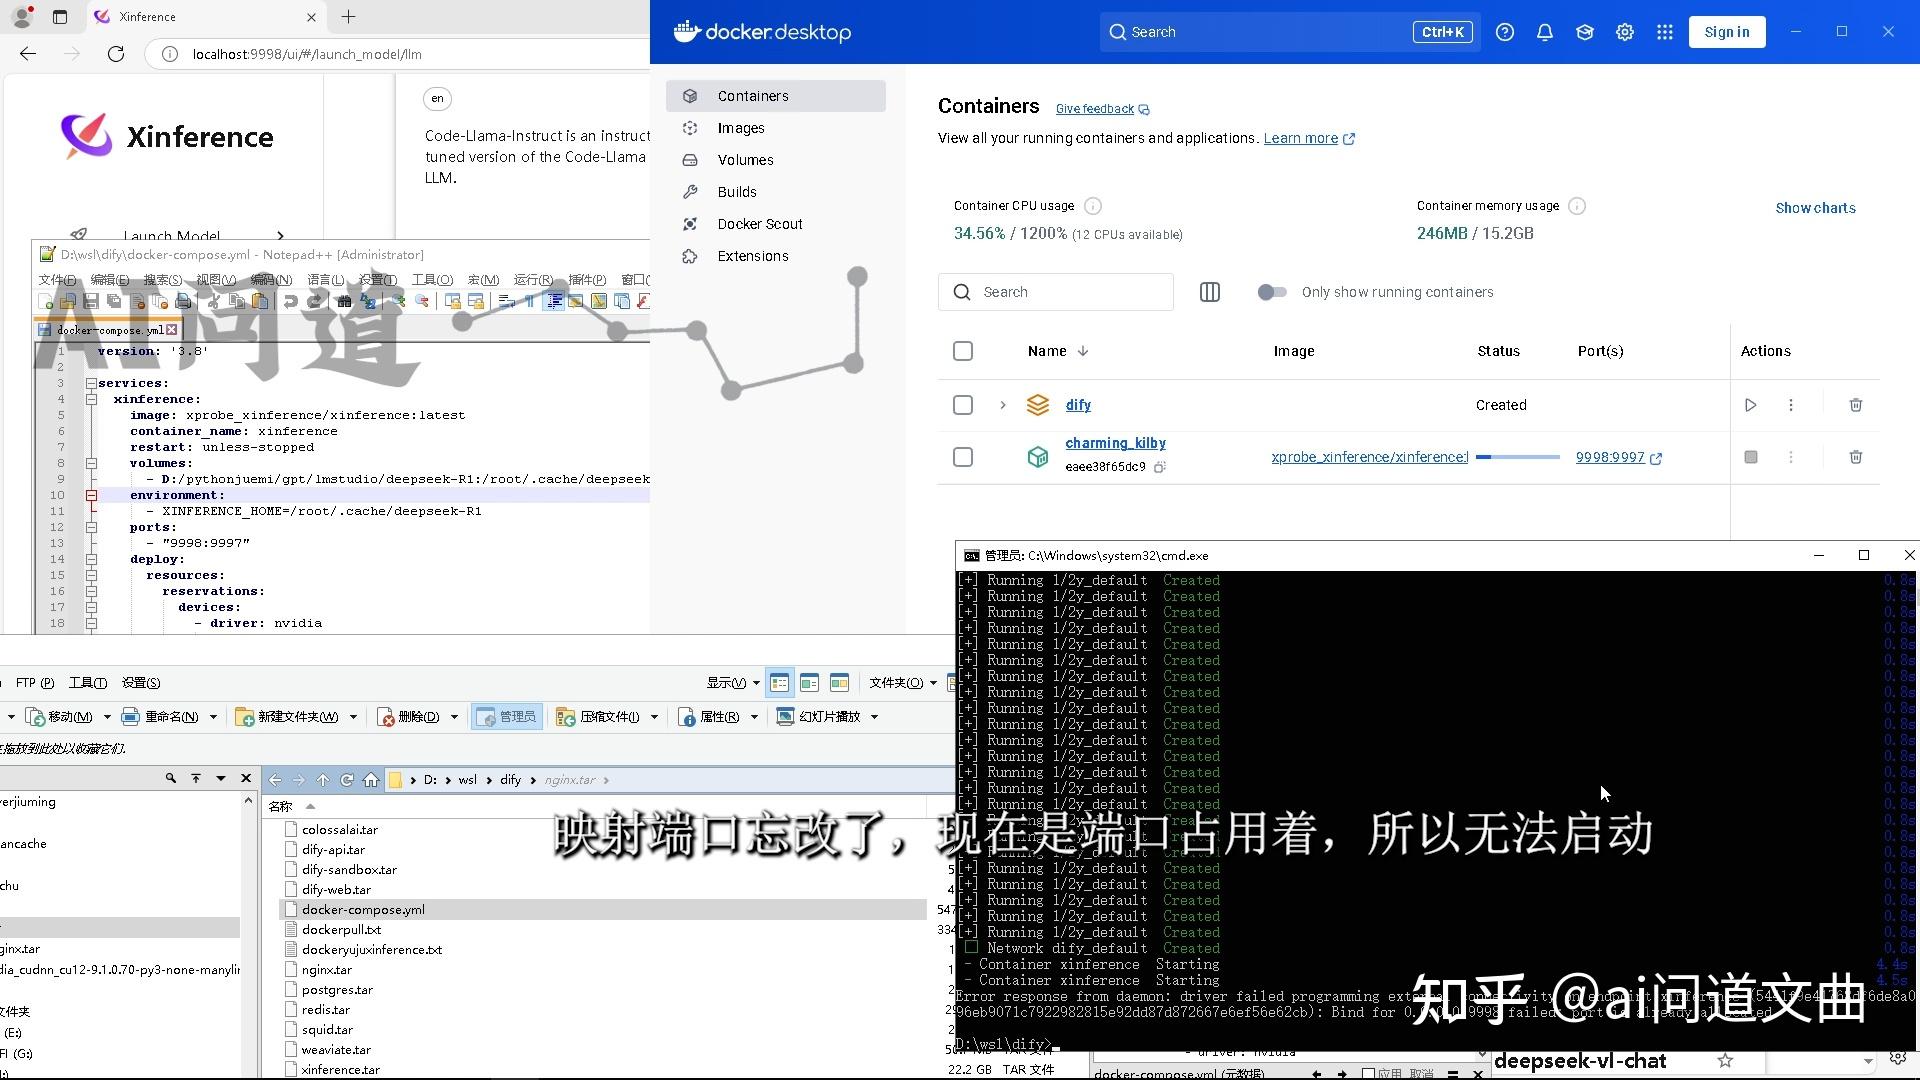Expand the dify container row
This screenshot has height=1080, width=1920.
[1003, 405]
